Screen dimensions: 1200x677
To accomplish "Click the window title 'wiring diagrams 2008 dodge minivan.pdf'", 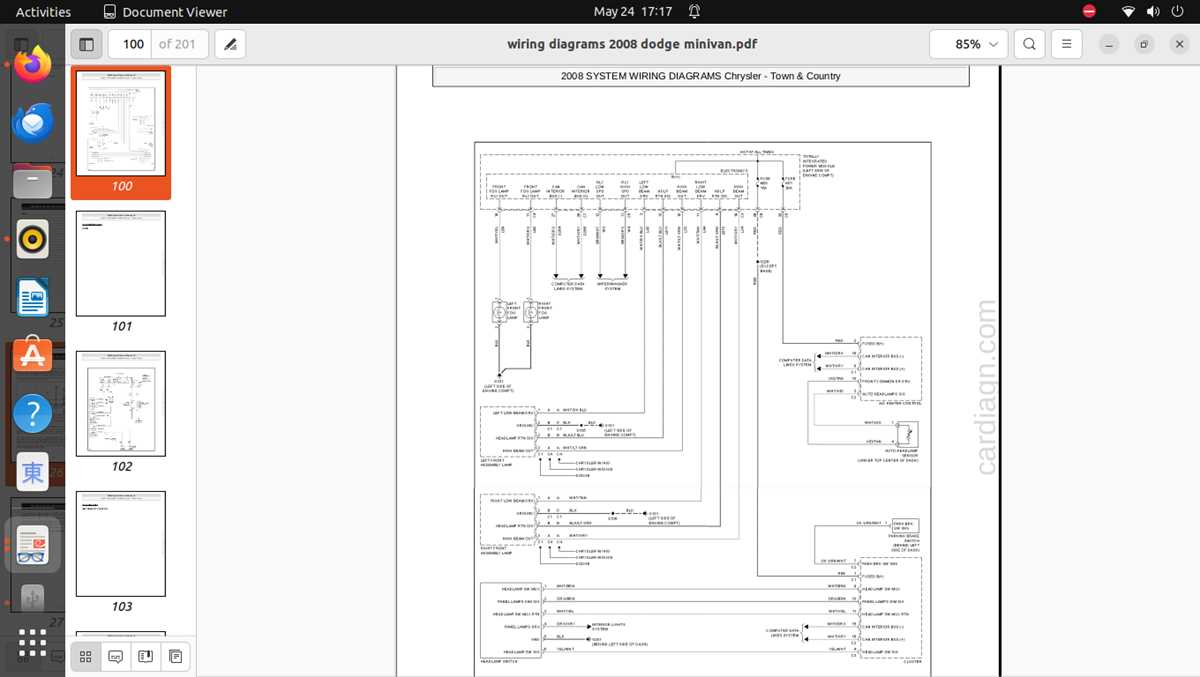I will pos(632,44).
